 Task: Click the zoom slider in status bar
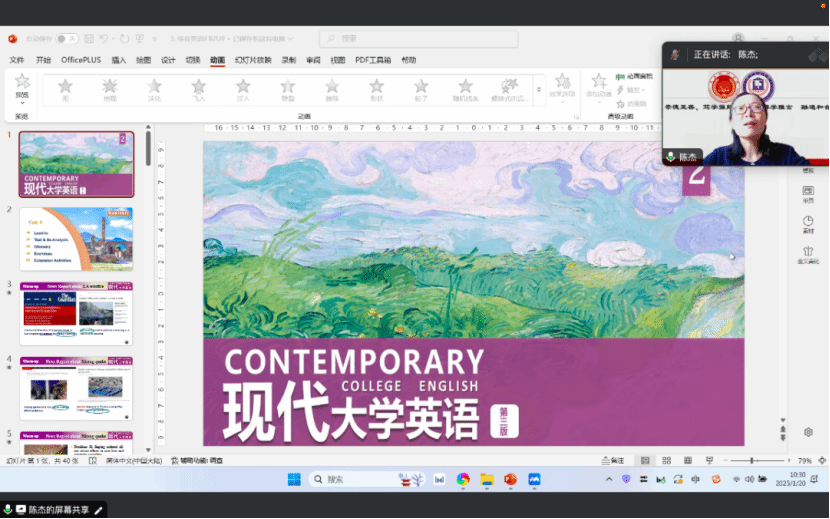[752, 461]
